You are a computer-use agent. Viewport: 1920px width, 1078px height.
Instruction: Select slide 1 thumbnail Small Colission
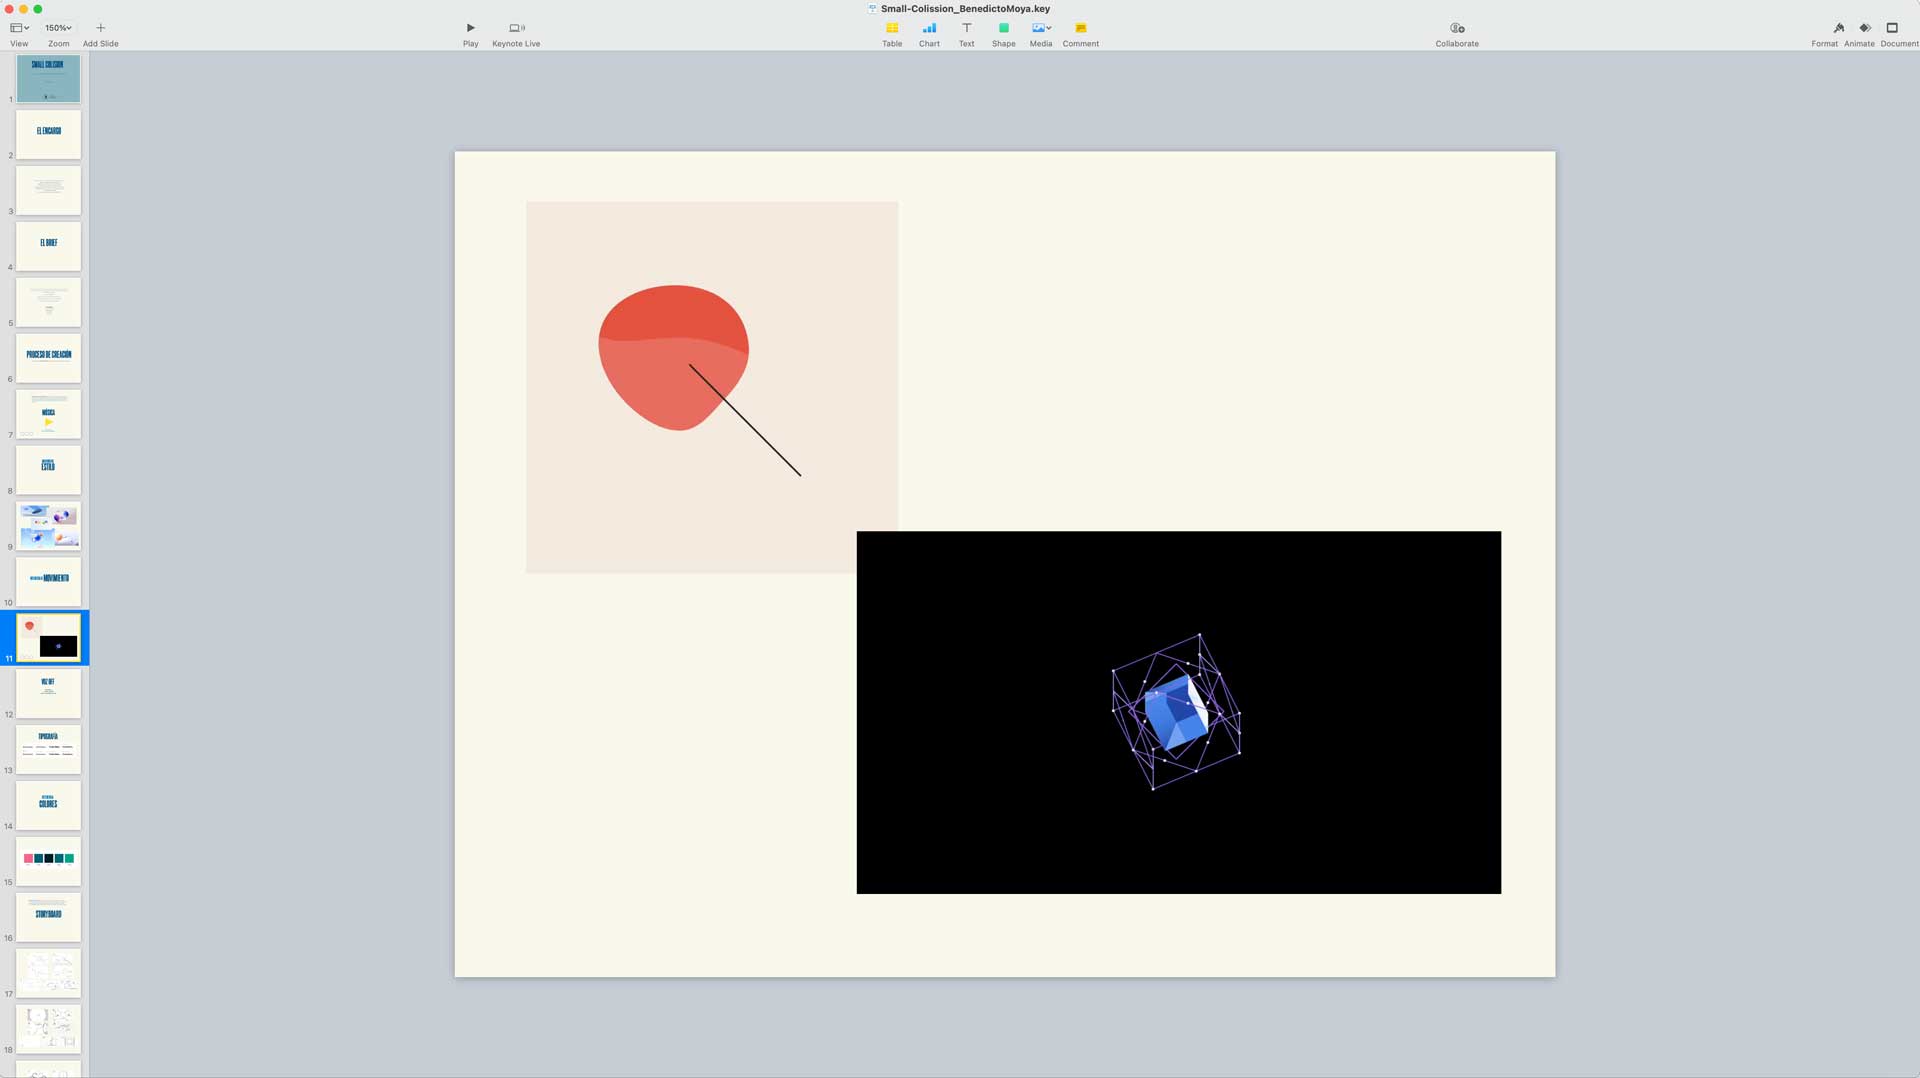pyautogui.click(x=48, y=79)
